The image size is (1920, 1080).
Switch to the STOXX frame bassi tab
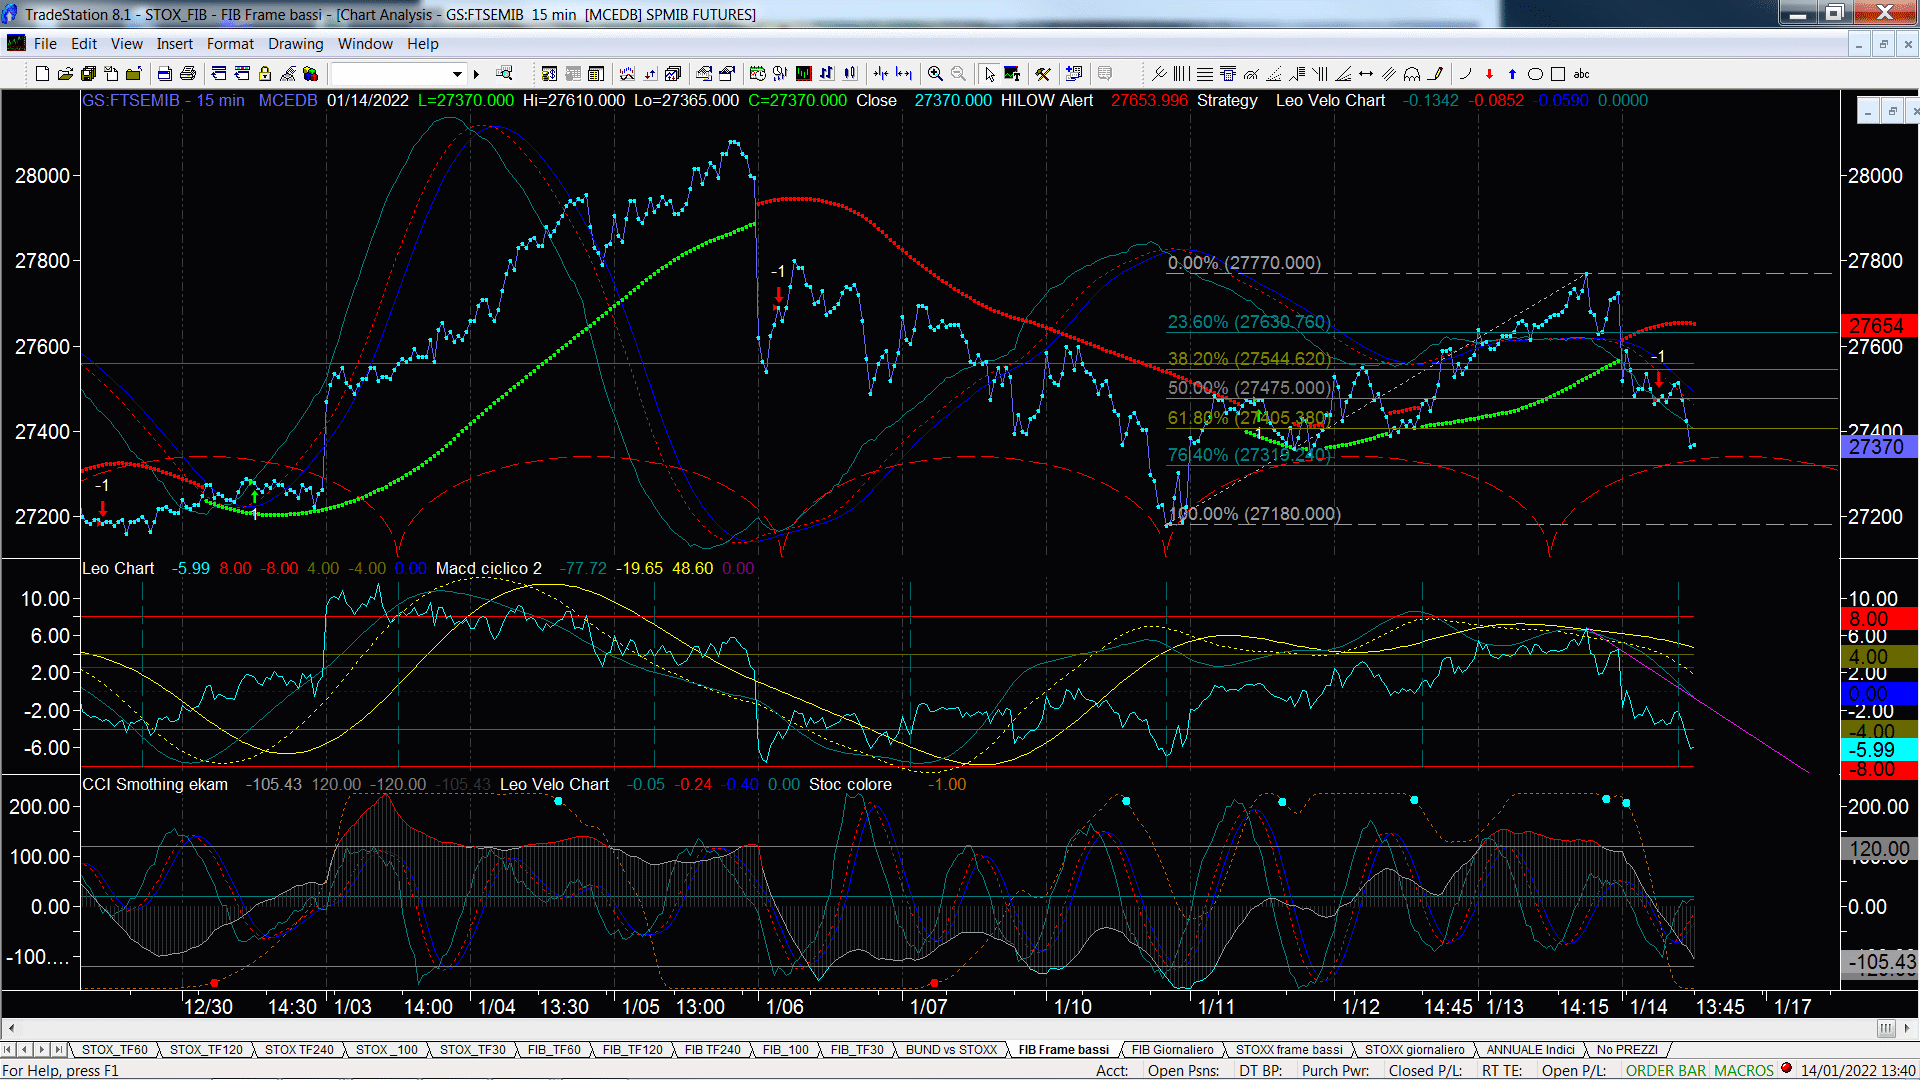point(1289,1049)
